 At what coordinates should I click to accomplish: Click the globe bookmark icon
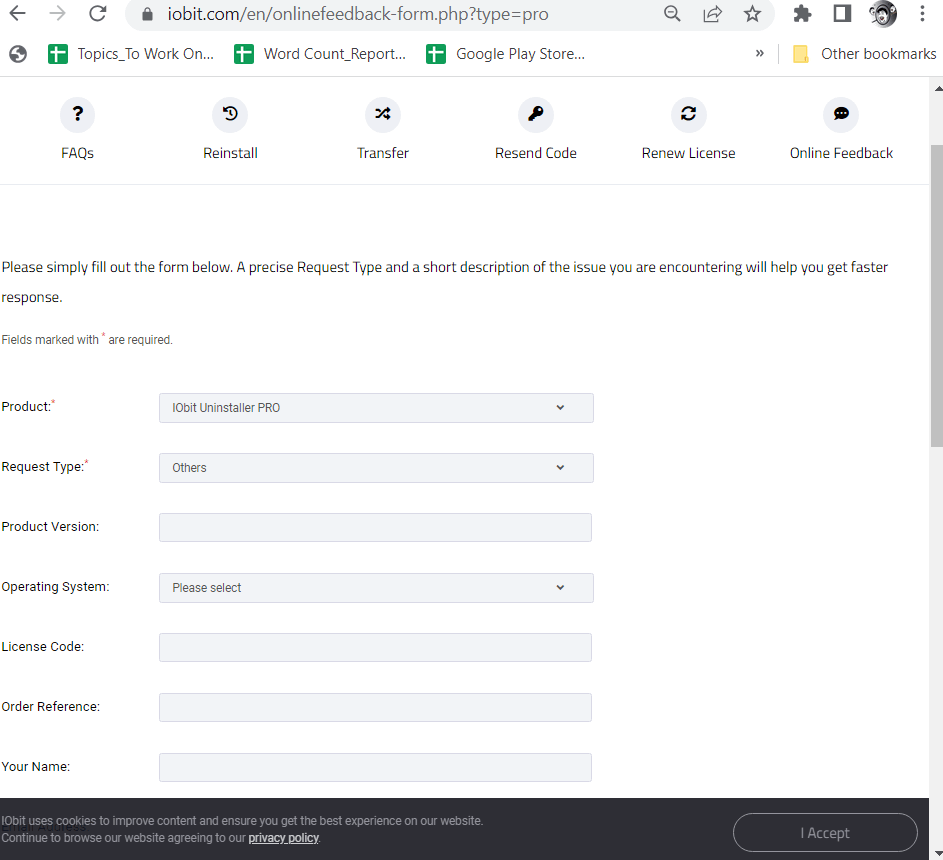pos(18,54)
